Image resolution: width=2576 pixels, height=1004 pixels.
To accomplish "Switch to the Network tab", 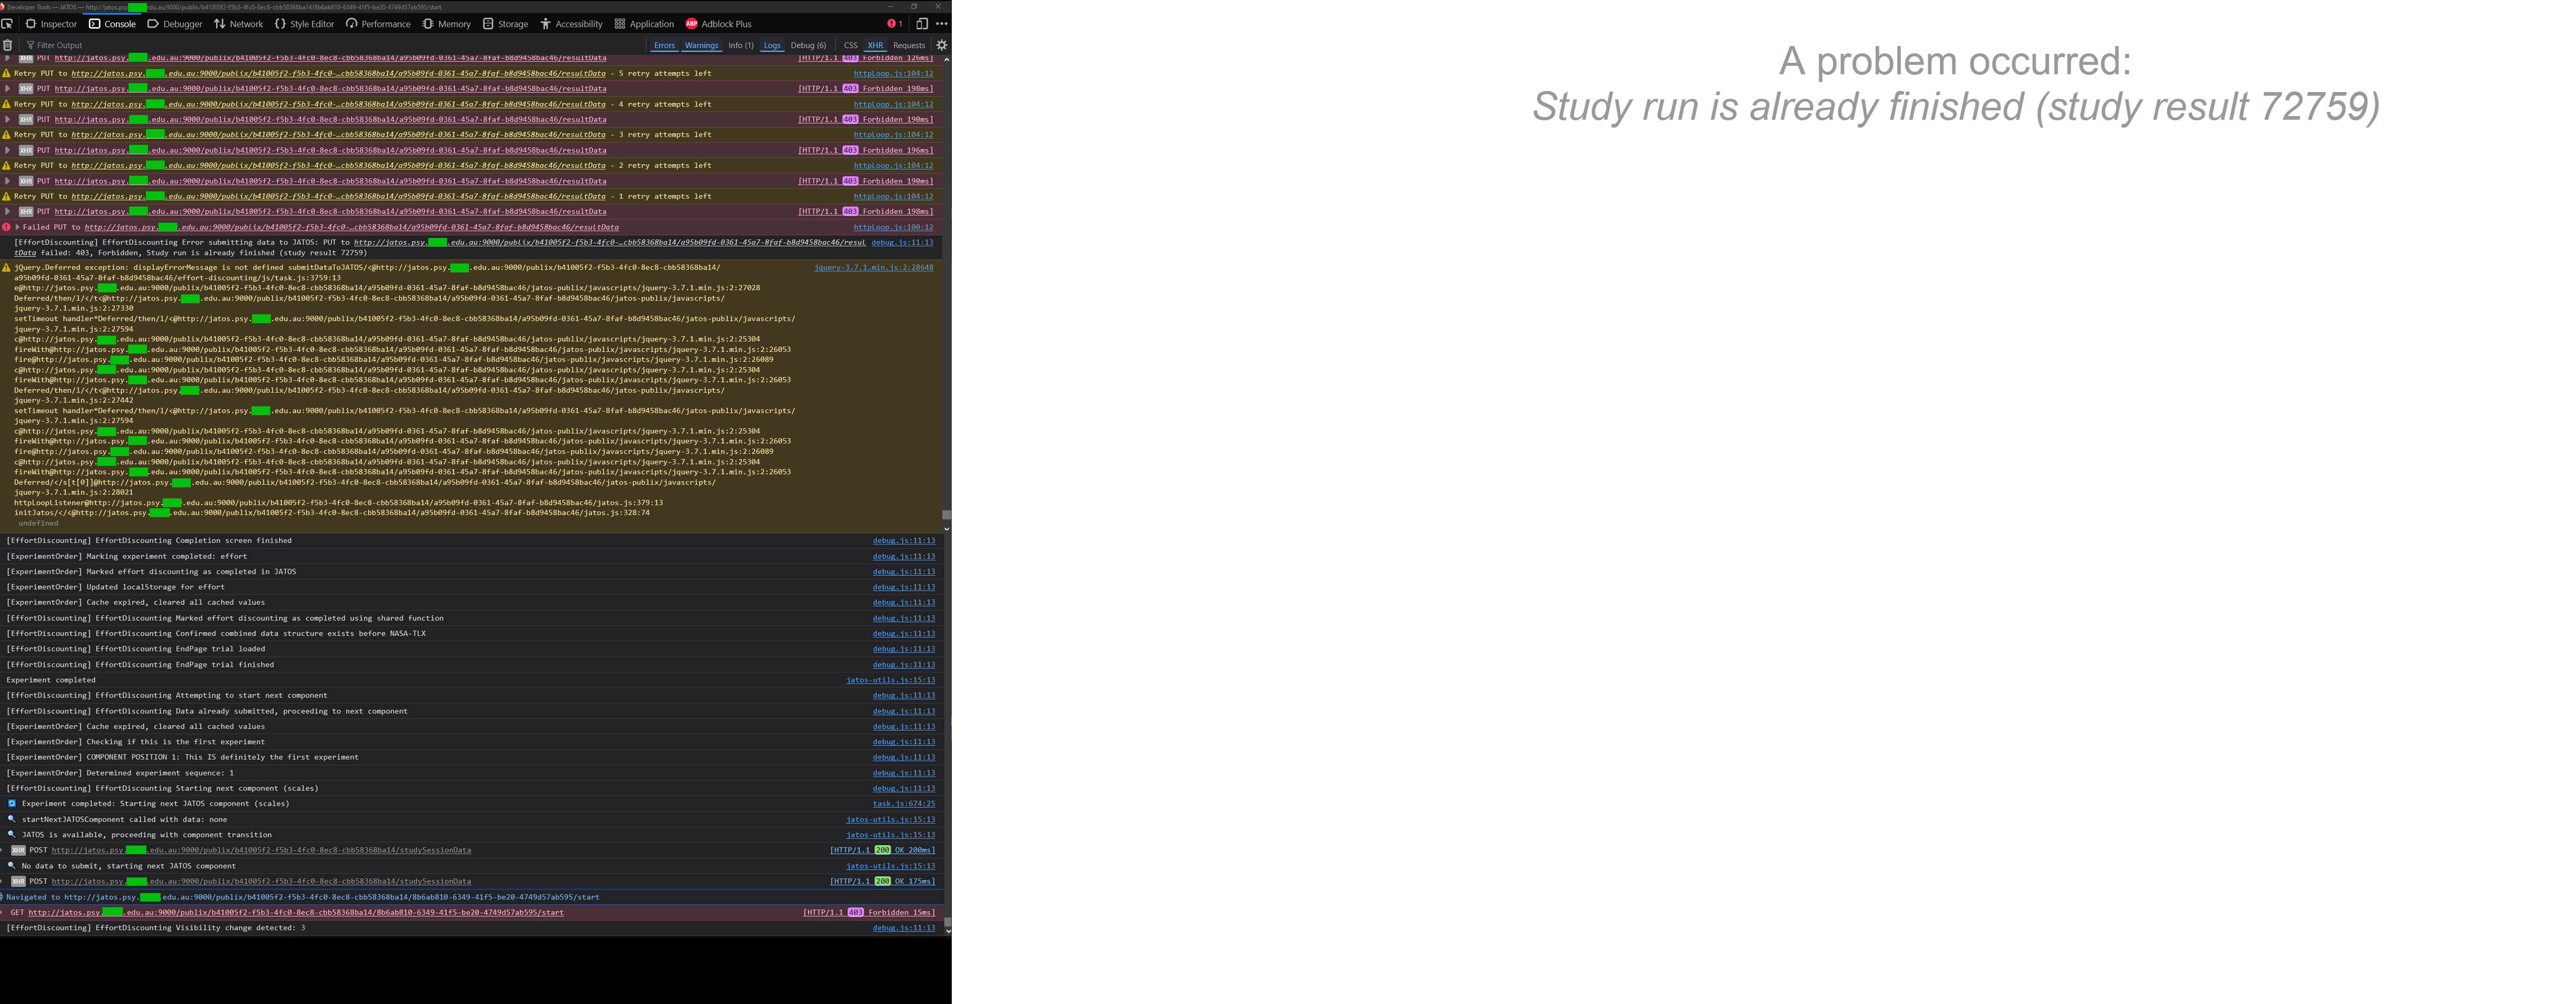I will click(238, 24).
